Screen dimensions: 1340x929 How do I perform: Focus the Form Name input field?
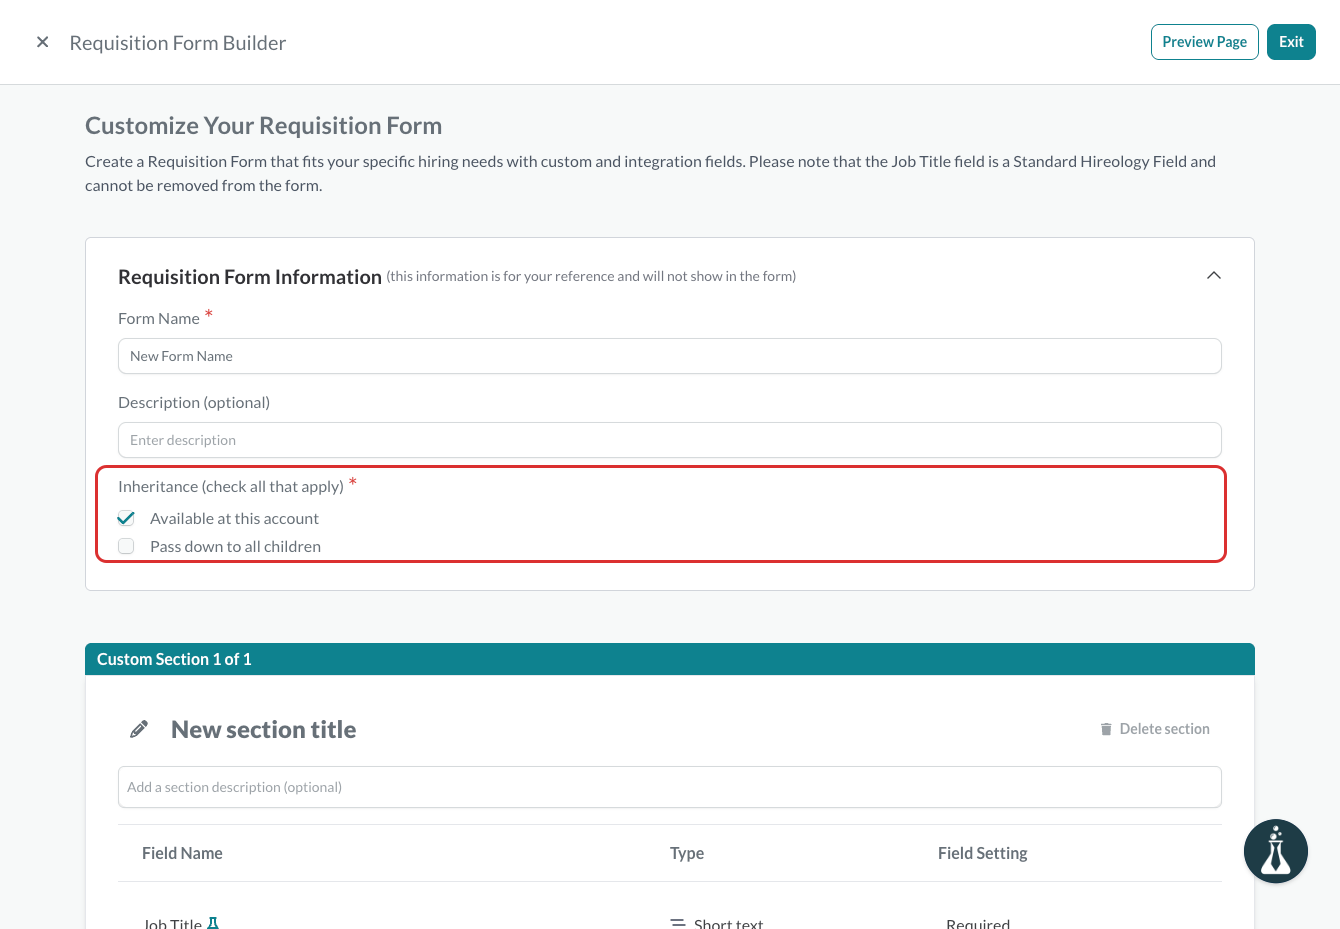click(x=669, y=356)
